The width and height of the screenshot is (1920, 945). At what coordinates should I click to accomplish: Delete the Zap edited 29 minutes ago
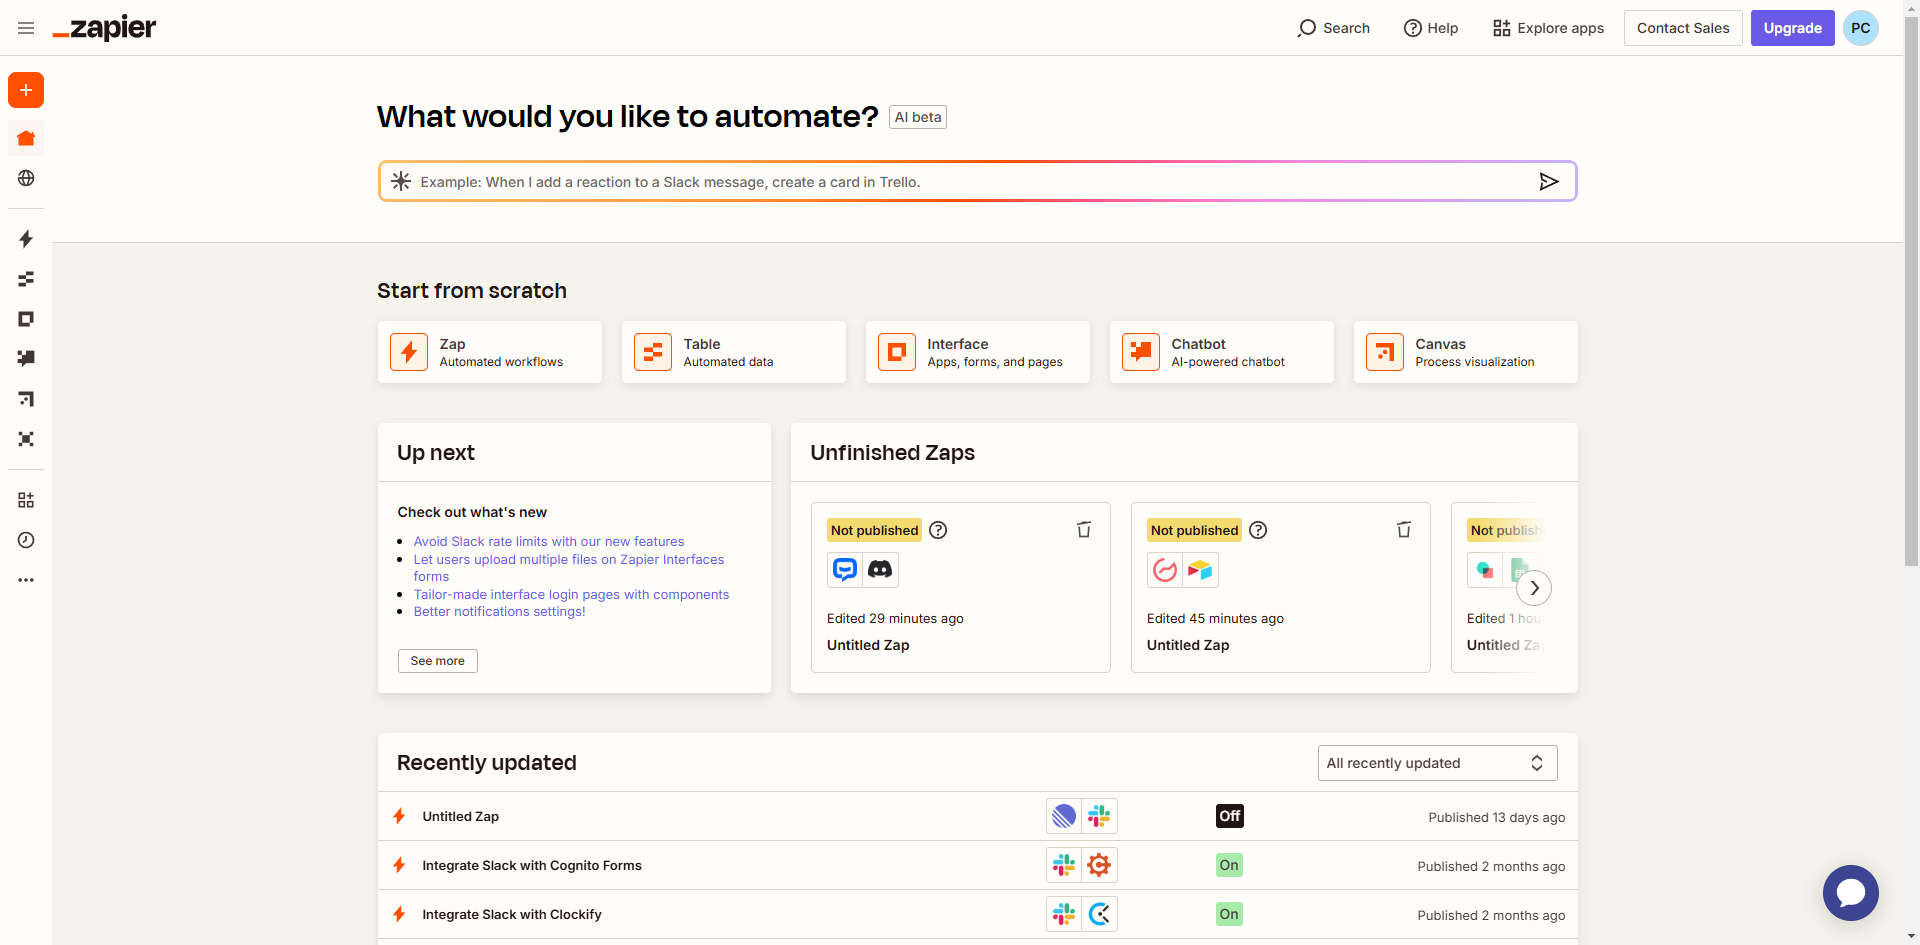point(1083,530)
